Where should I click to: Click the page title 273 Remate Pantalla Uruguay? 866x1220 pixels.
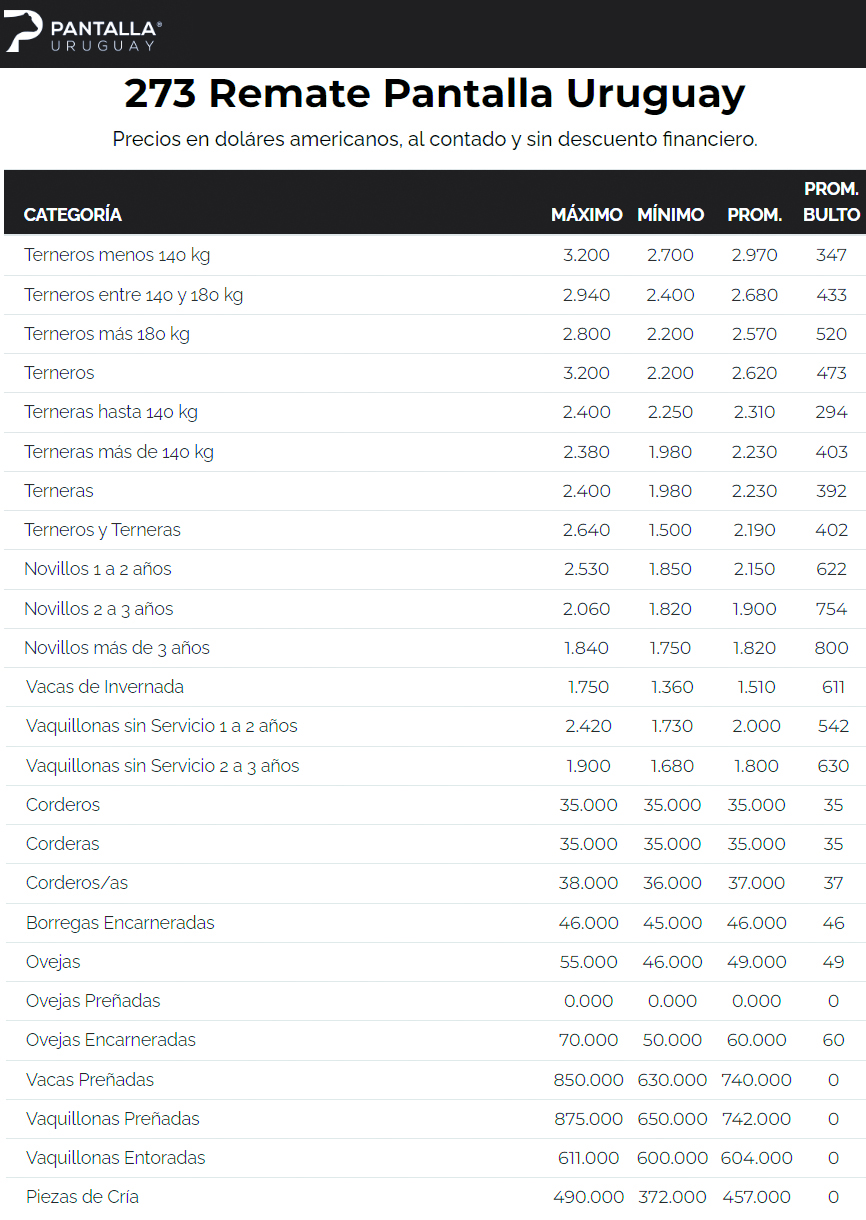pos(434,94)
